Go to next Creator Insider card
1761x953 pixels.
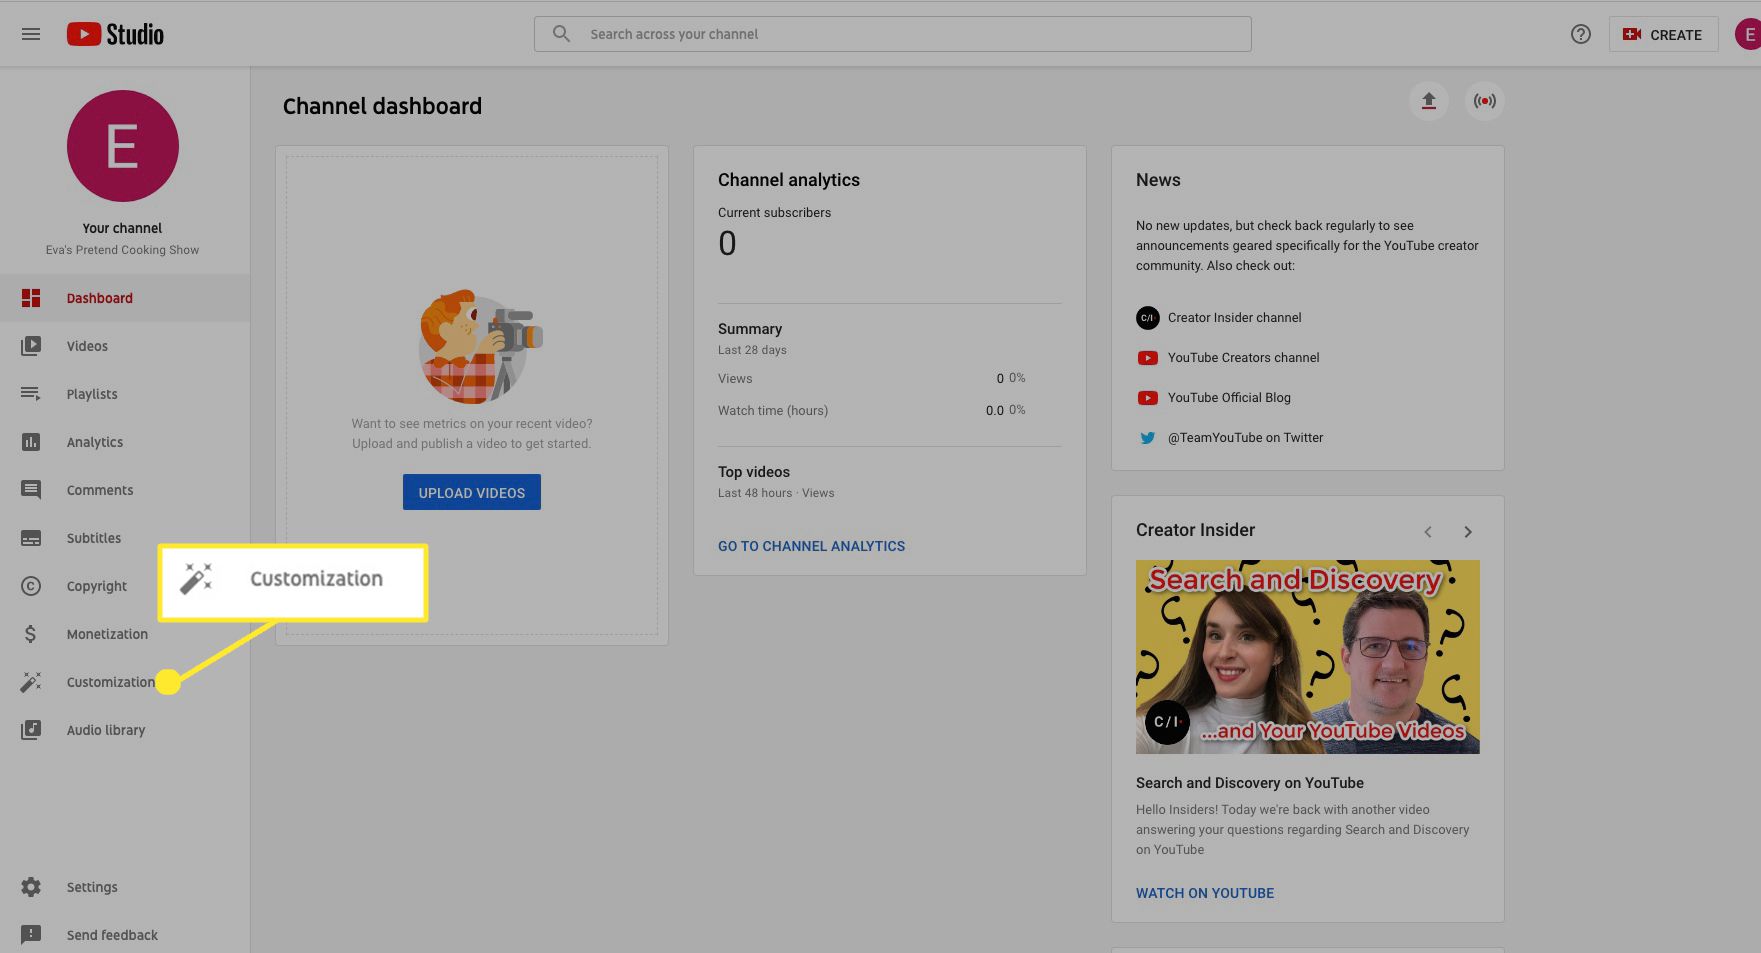point(1468,532)
